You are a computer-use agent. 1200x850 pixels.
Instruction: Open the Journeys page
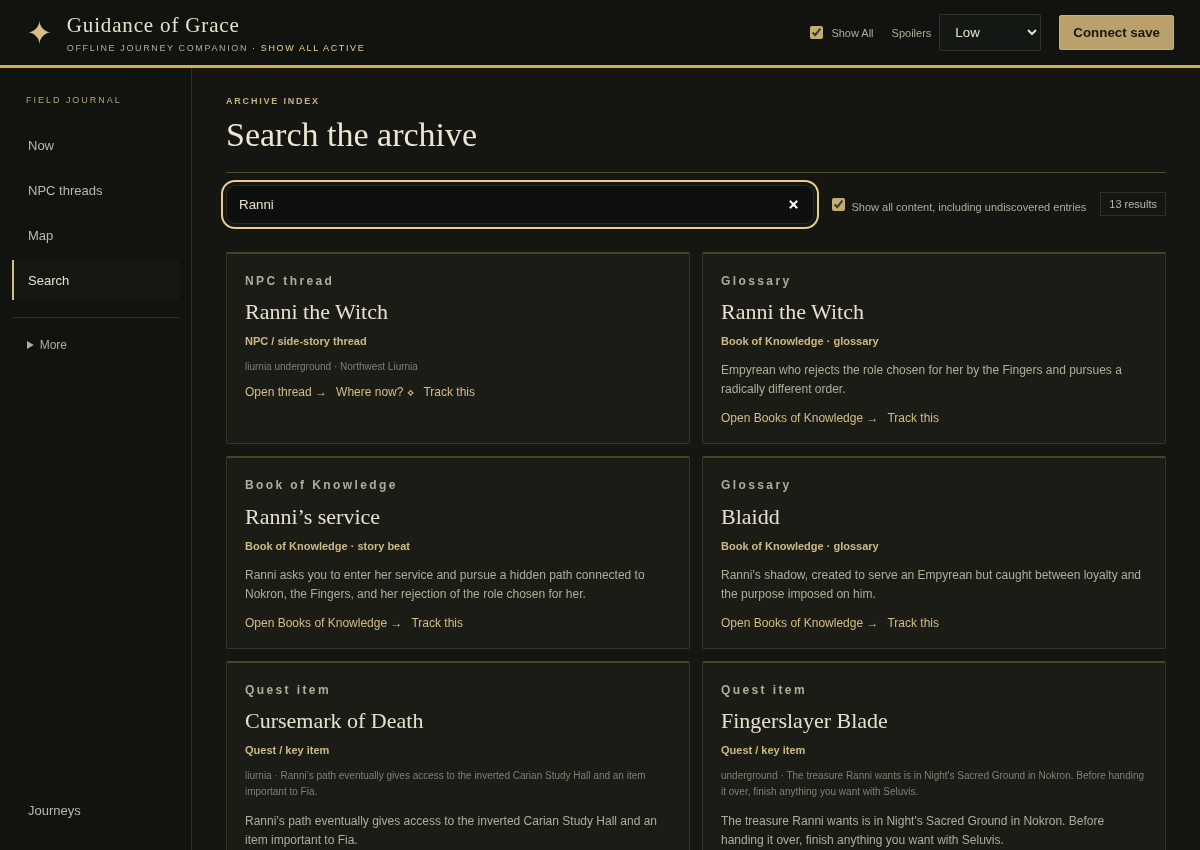(96, 810)
